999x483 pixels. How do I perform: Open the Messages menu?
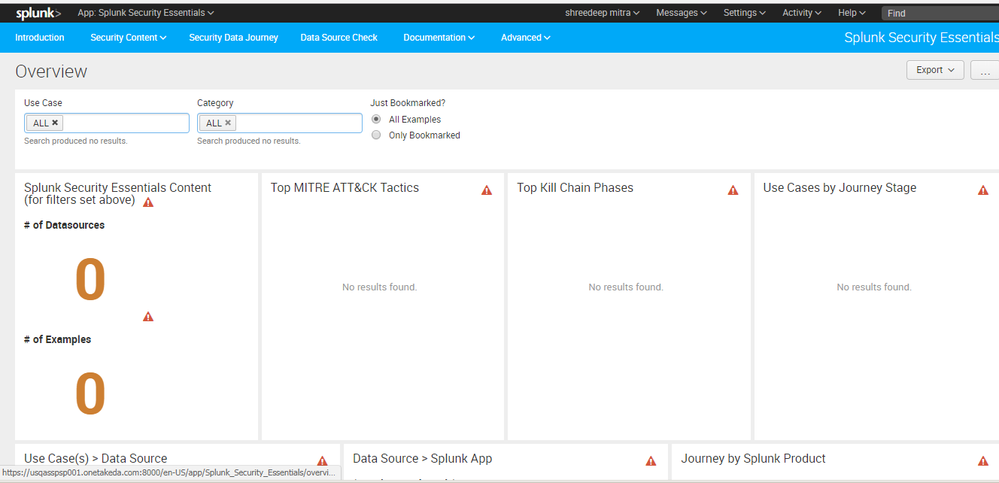(x=681, y=13)
